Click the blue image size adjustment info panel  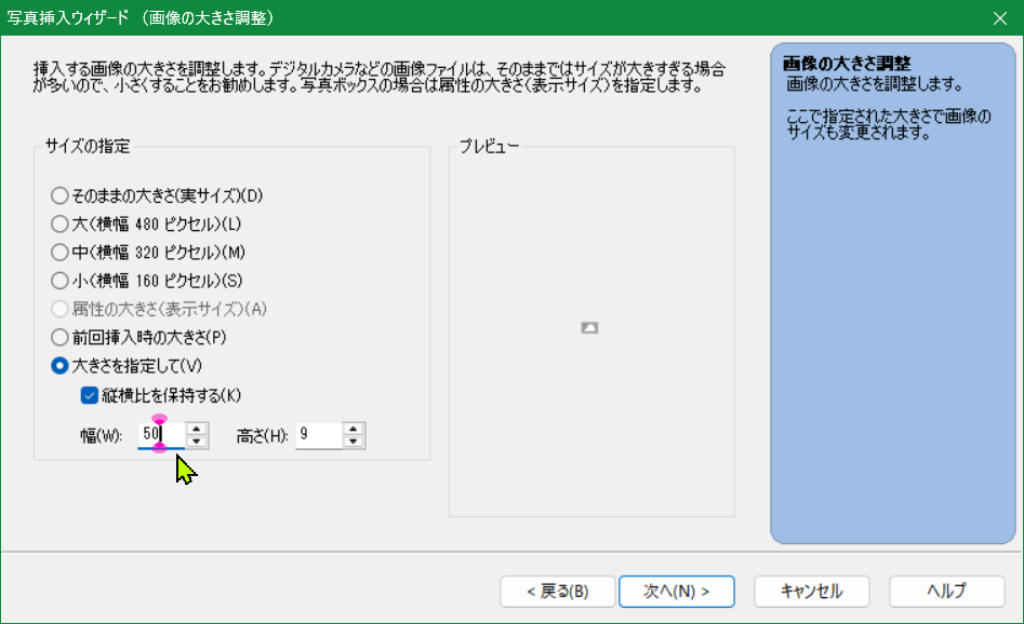[890, 300]
